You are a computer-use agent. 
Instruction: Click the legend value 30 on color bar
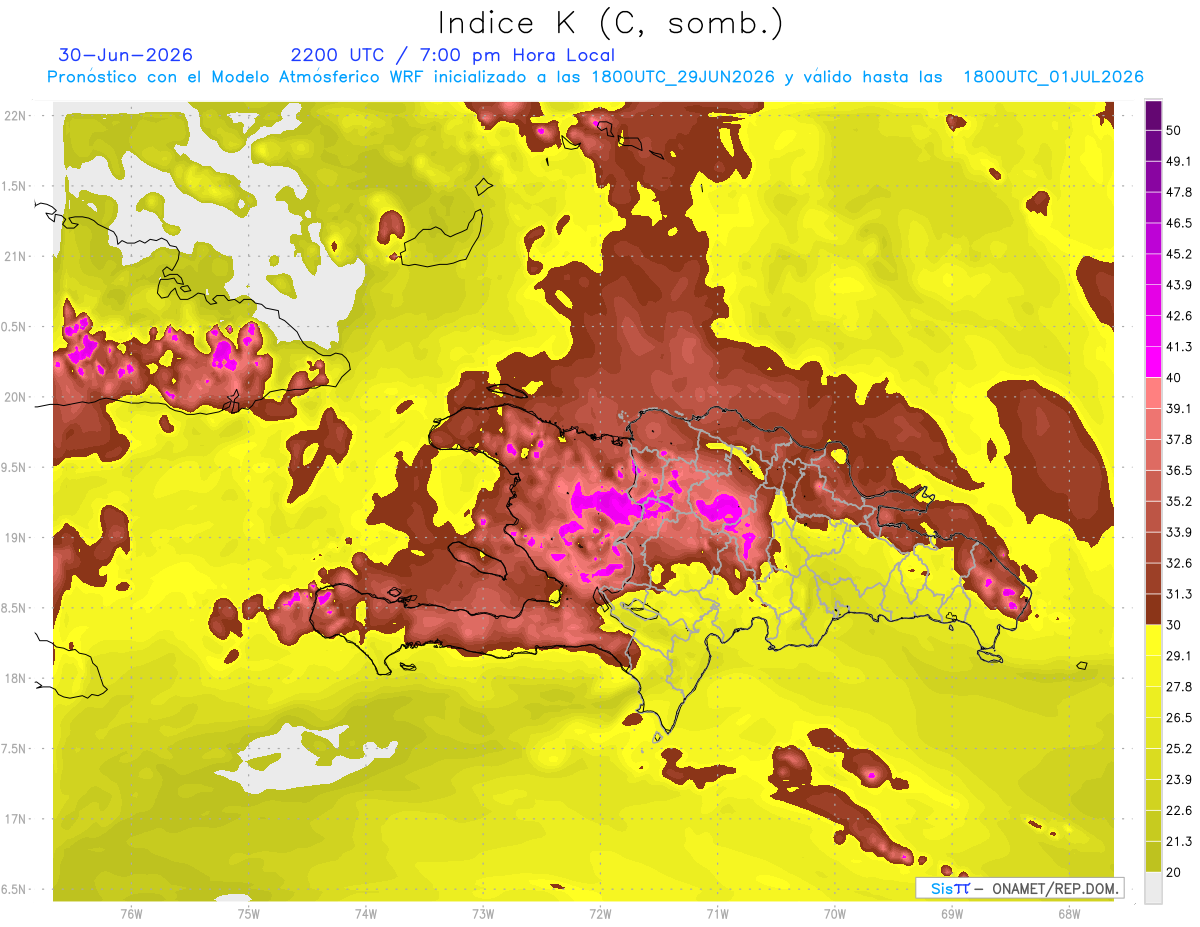point(1174,625)
